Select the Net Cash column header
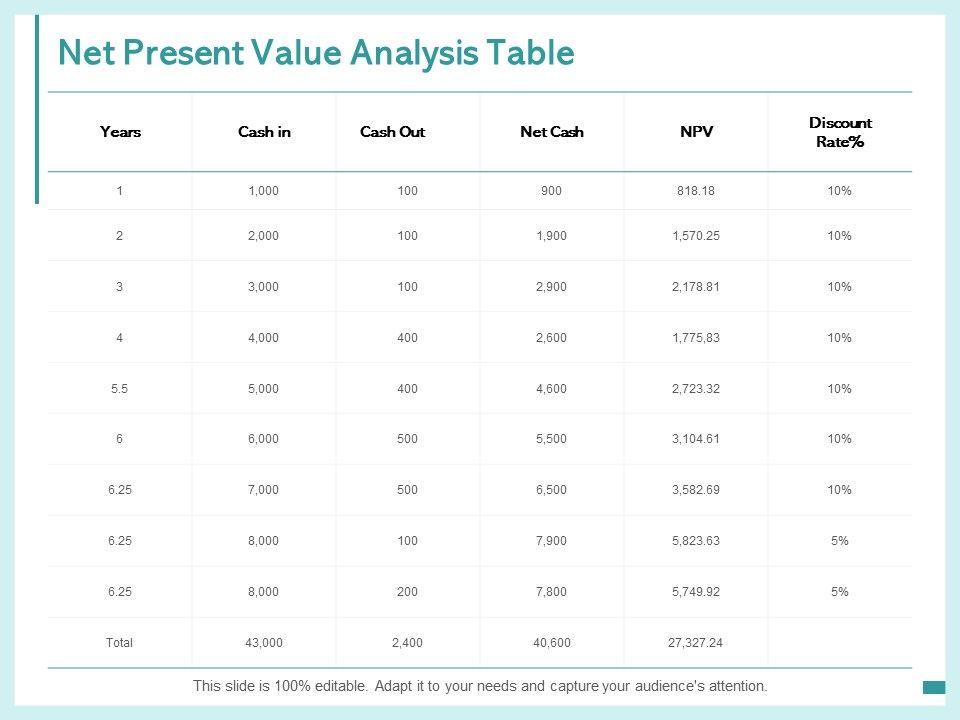This screenshot has width=960, height=720. tap(552, 132)
